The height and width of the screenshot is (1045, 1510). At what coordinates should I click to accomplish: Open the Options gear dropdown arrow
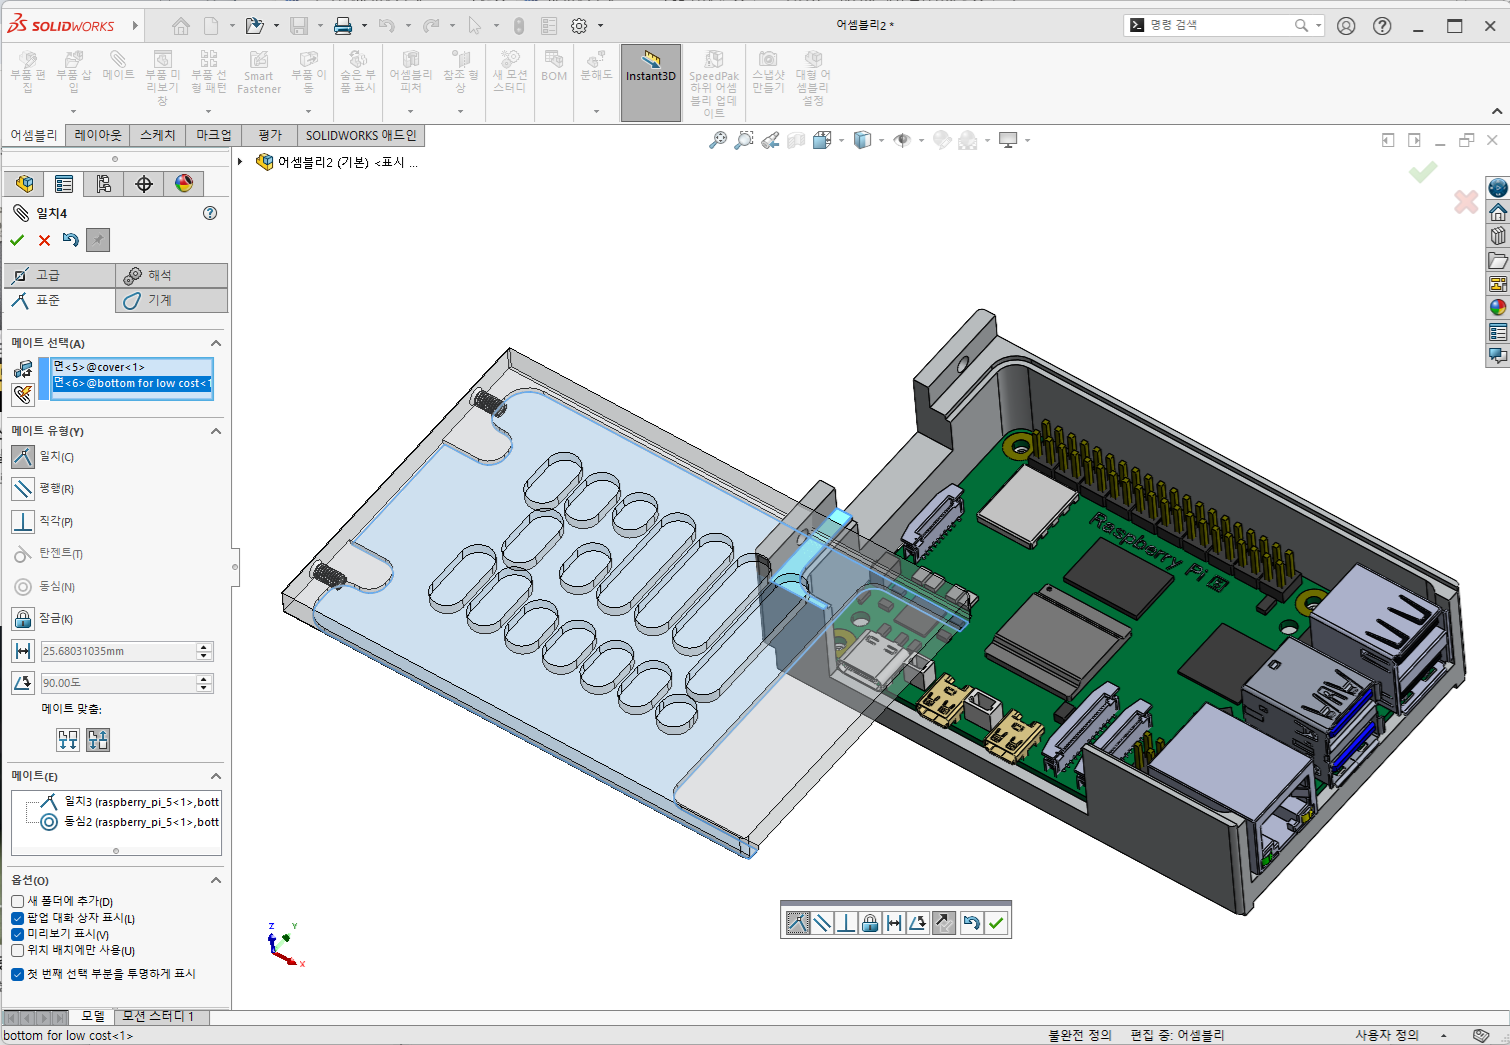pyautogui.click(x=600, y=26)
